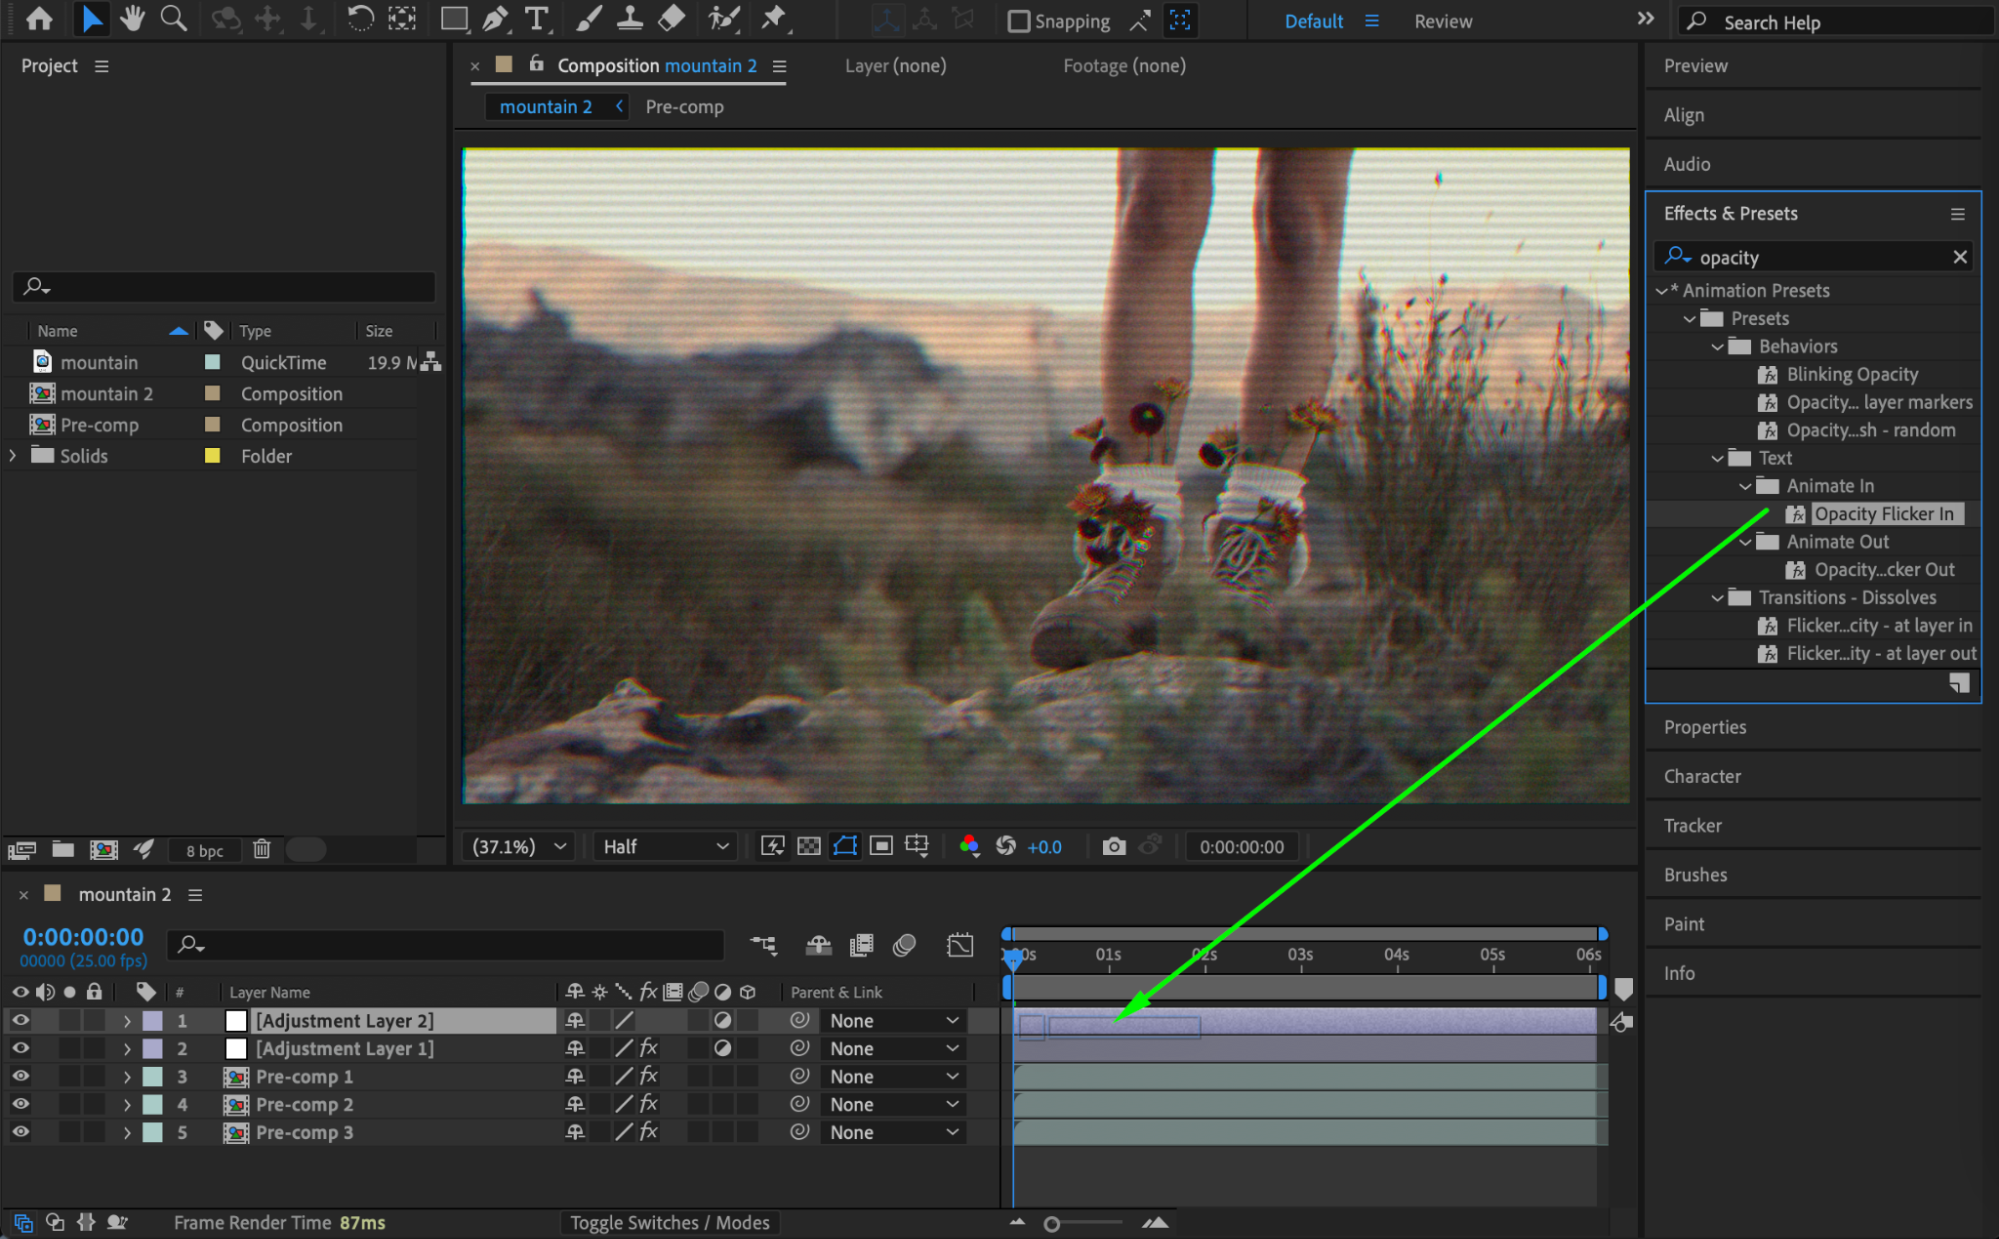Select the Eraser tool
Image resolution: width=1999 pixels, height=1239 pixels.
point(672,19)
